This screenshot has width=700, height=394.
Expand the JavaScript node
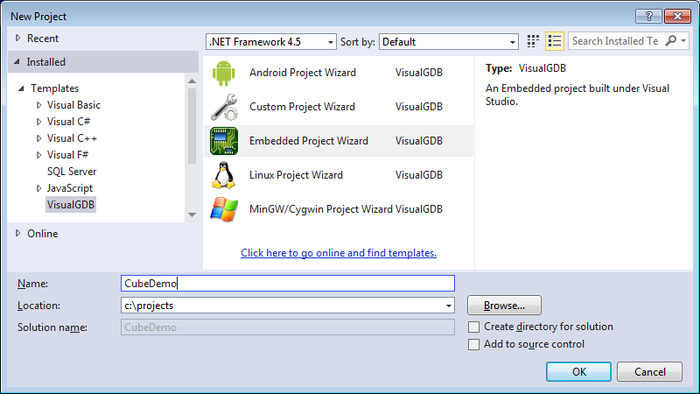point(39,189)
